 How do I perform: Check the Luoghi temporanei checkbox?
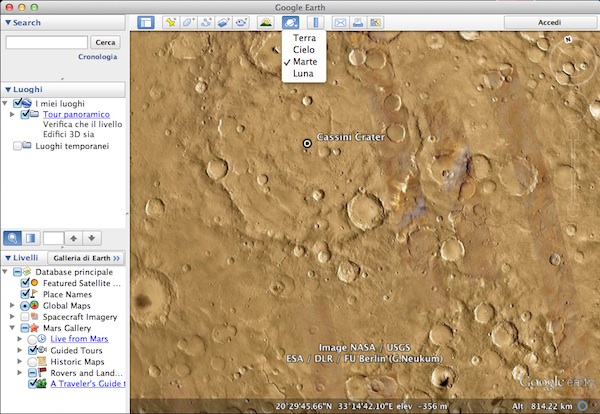pyautogui.click(x=17, y=146)
